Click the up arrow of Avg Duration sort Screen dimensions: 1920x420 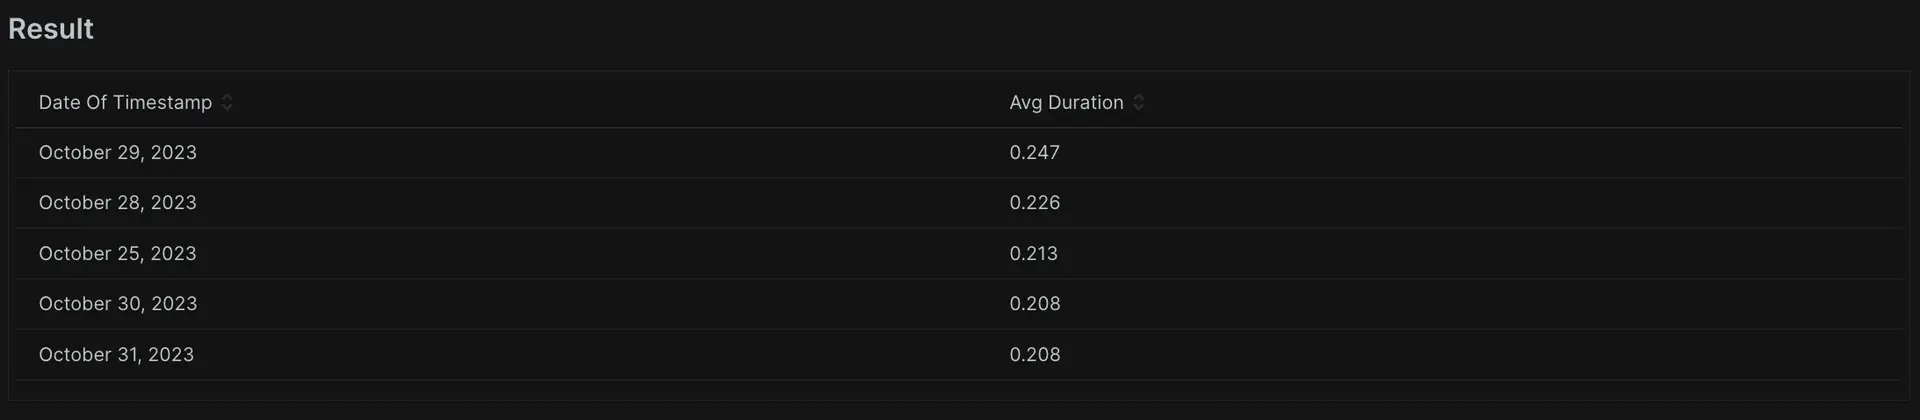coord(1138,97)
